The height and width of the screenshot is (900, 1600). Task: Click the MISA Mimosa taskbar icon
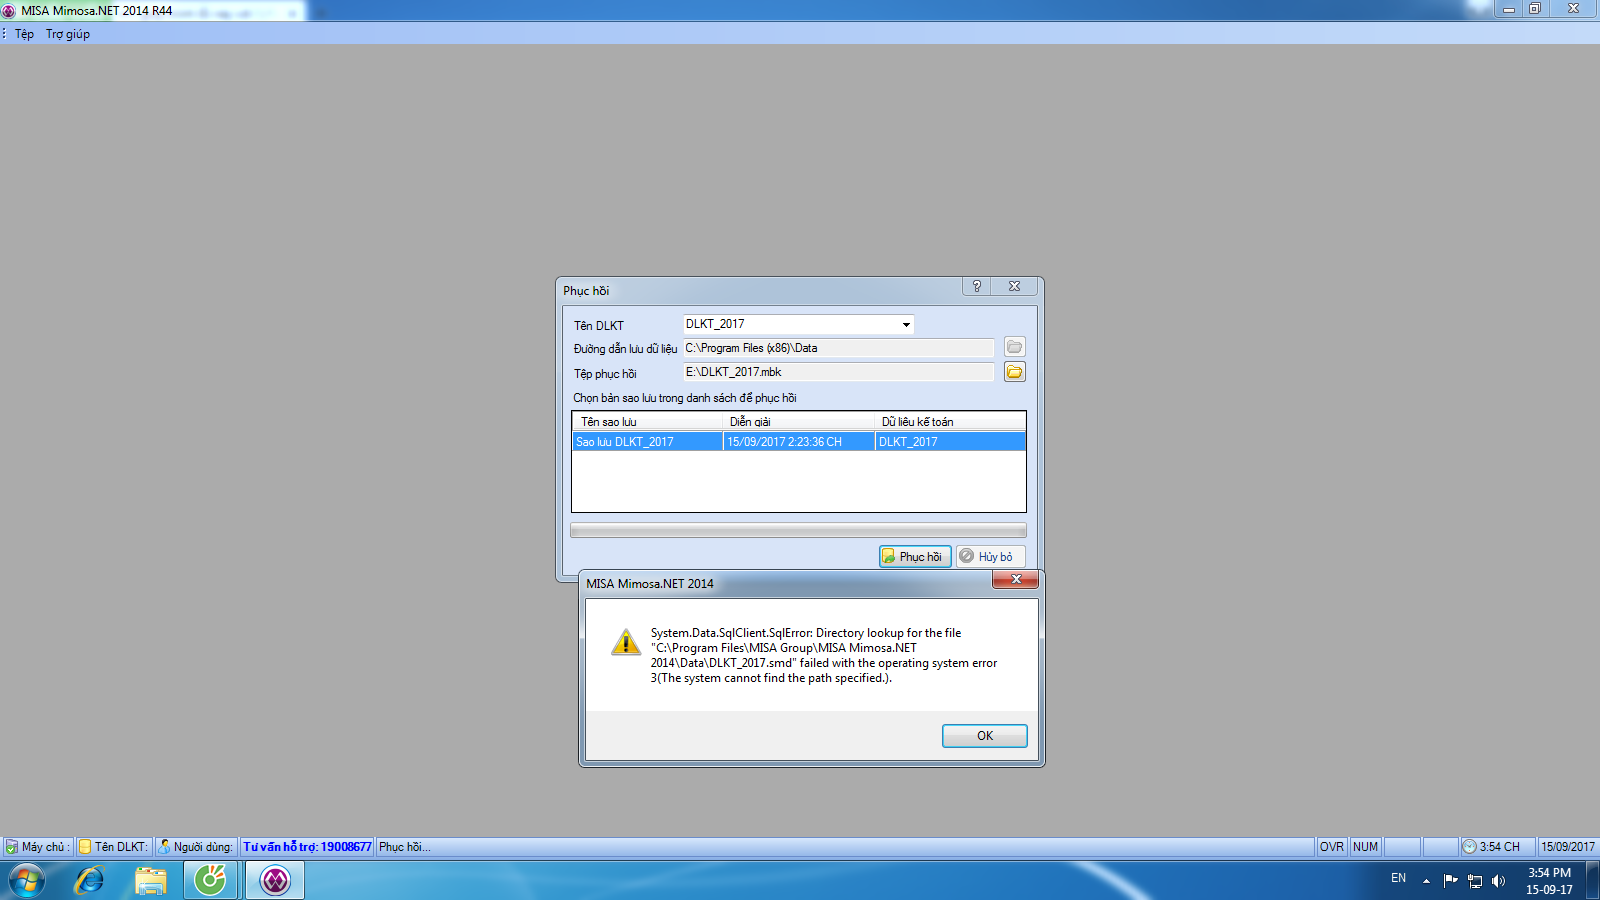275,881
